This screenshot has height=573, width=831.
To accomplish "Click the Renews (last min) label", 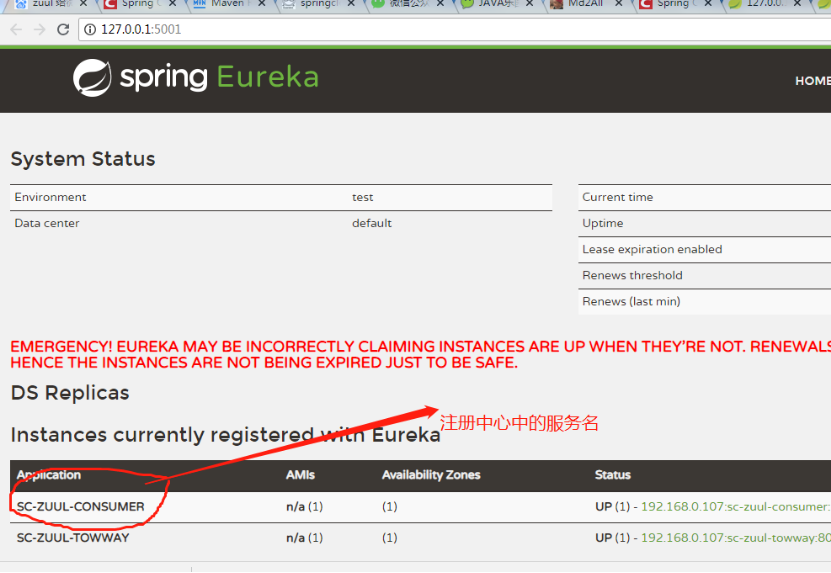I will click(631, 301).
